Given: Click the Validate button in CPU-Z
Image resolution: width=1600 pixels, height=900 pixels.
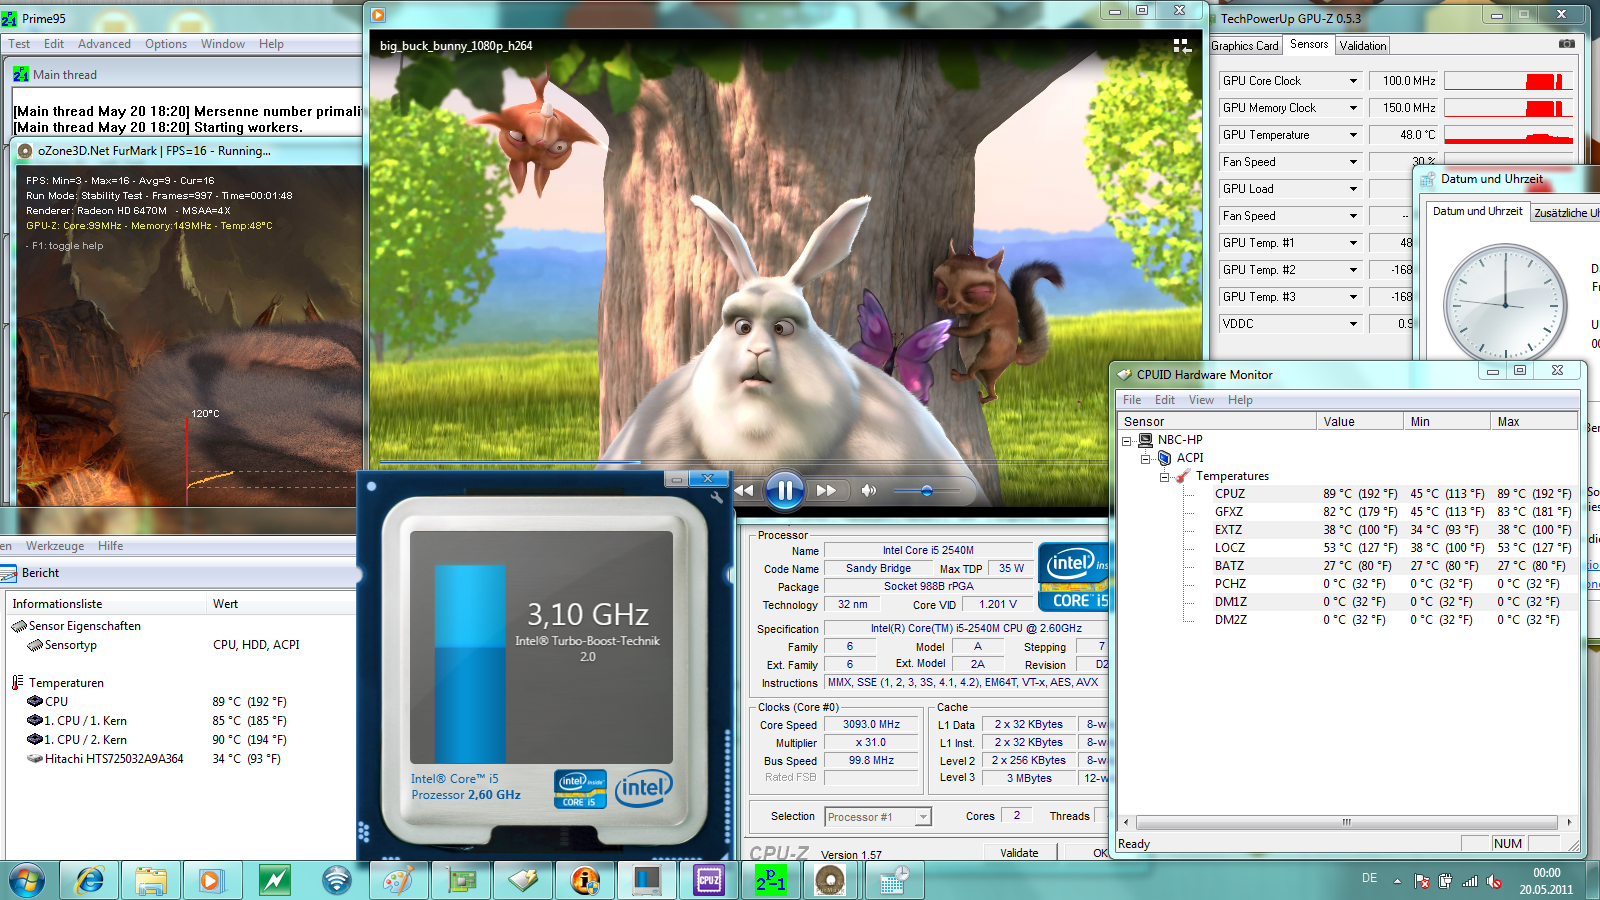Looking at the screenshot, I should click(1019, 853).
